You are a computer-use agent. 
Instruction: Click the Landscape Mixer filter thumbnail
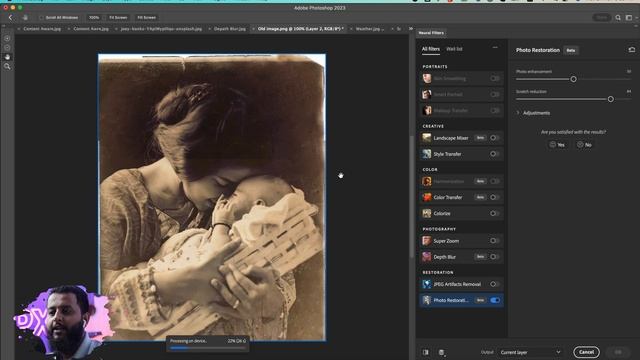(427, 138)
